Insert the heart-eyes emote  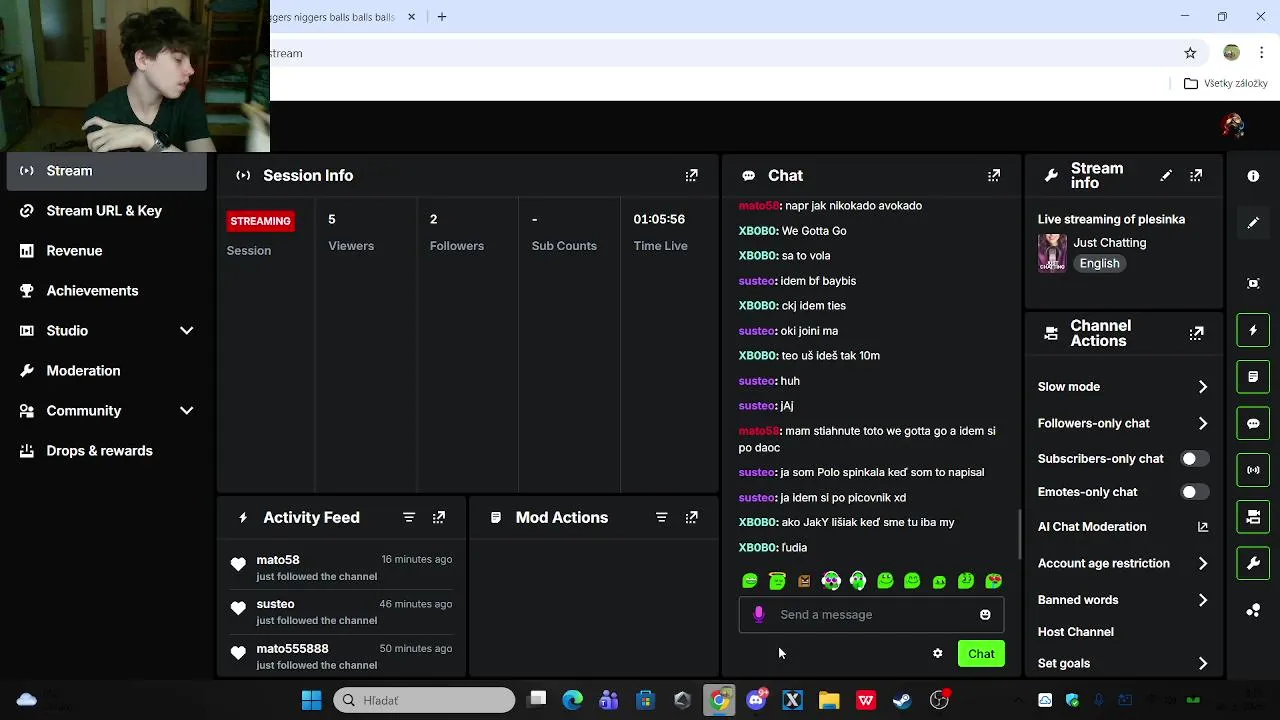[993, 581]
